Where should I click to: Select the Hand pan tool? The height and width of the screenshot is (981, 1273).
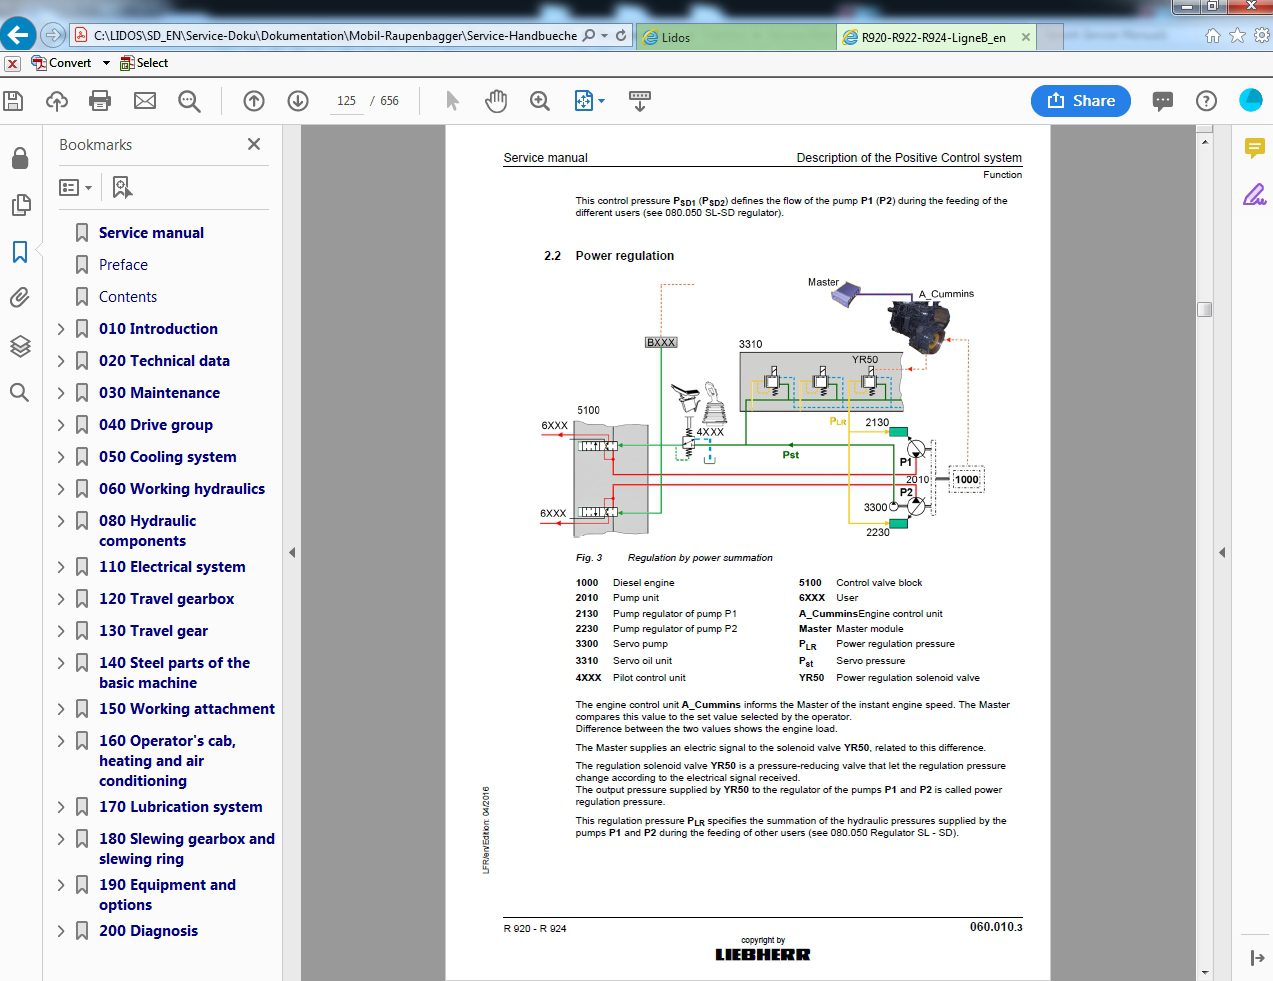(496, 101)
